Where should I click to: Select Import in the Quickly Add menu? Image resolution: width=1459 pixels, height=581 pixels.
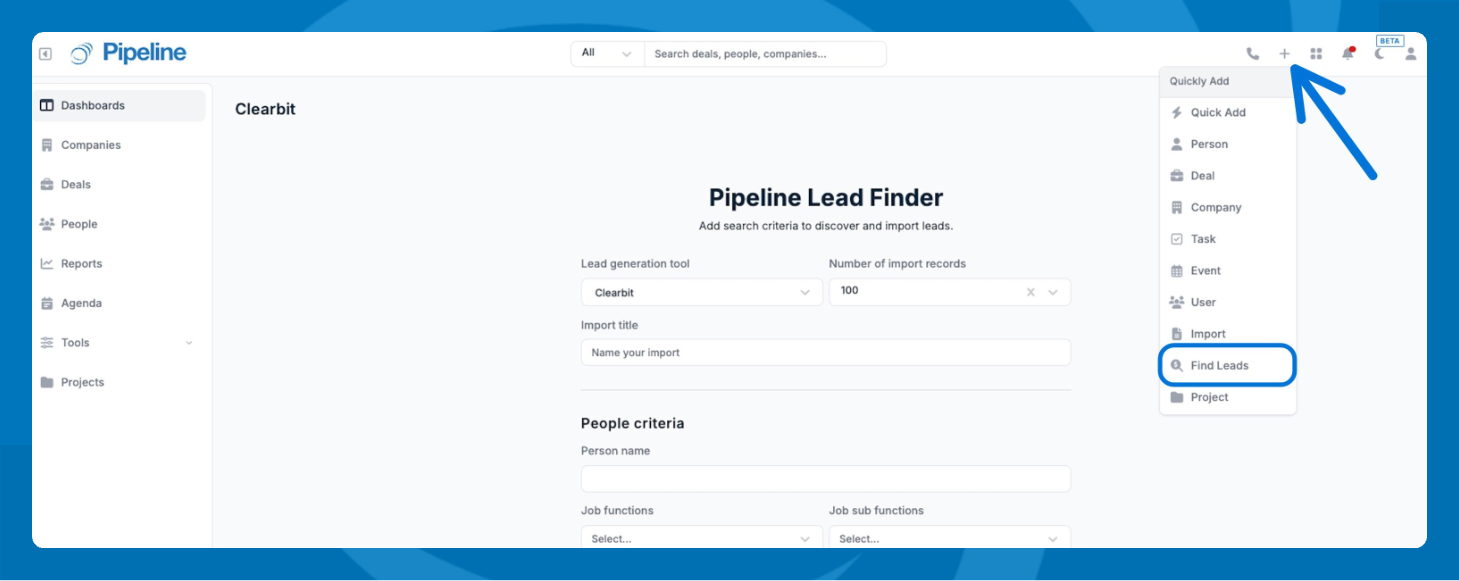pyautogui.click(x=1207, y=334)
